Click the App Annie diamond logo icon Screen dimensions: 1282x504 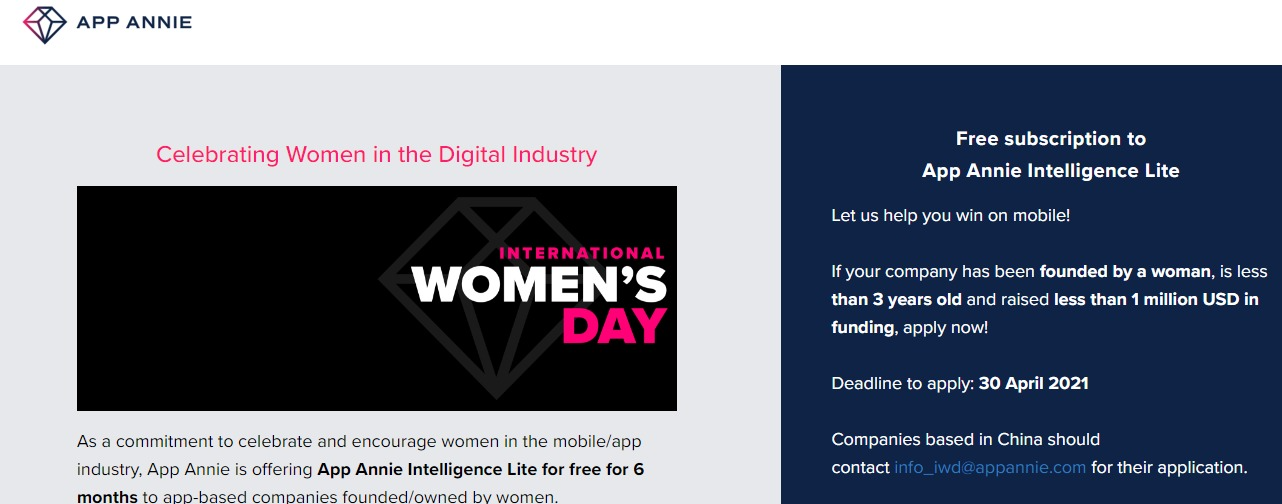pyautogui.click(x=43, y=24)
